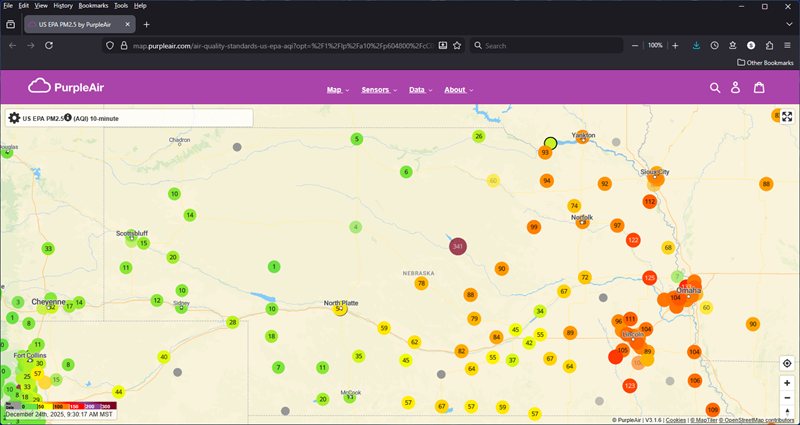Open Firefox downloads panel

click(x=696, y=45)
